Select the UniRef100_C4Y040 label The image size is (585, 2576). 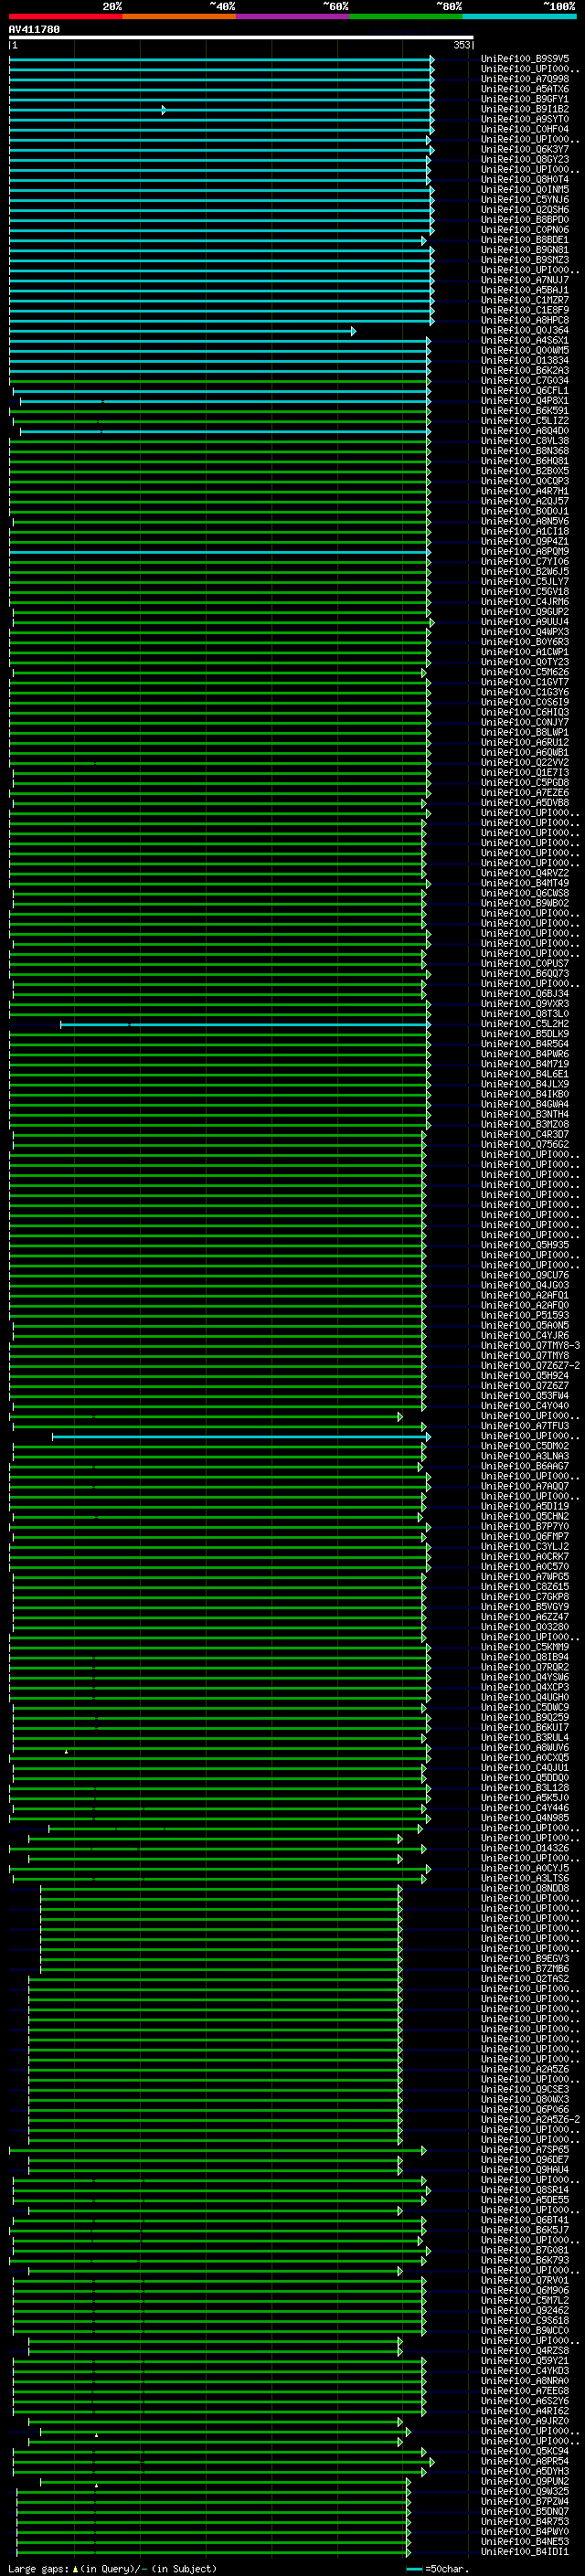click(x=525, y=1405)
